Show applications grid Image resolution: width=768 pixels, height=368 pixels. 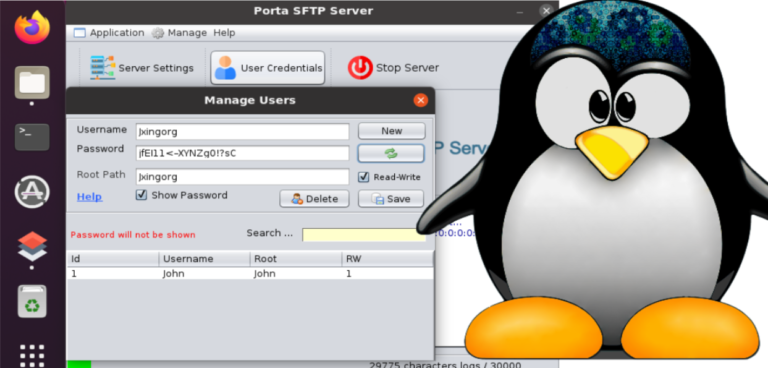(x=32, y=355)
